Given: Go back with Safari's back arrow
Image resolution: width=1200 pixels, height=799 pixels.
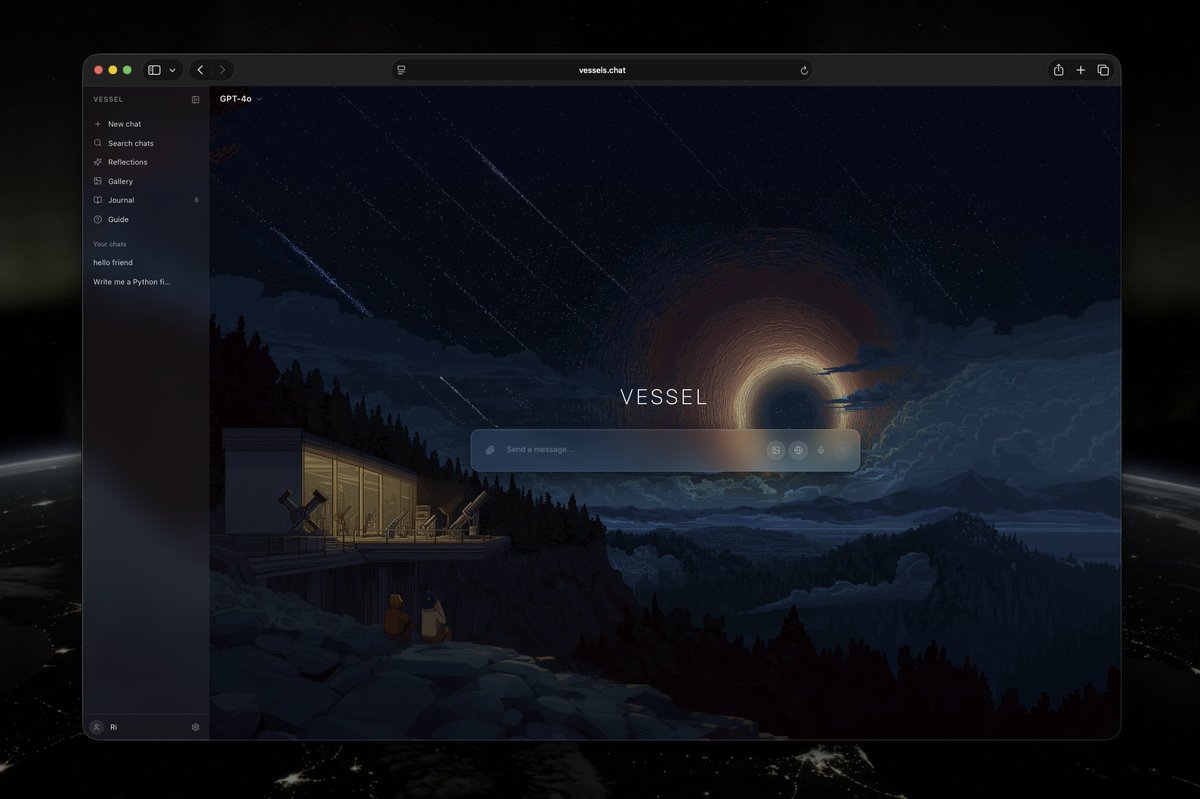Looking at the screenshot, I should click(x=200, y=70).
